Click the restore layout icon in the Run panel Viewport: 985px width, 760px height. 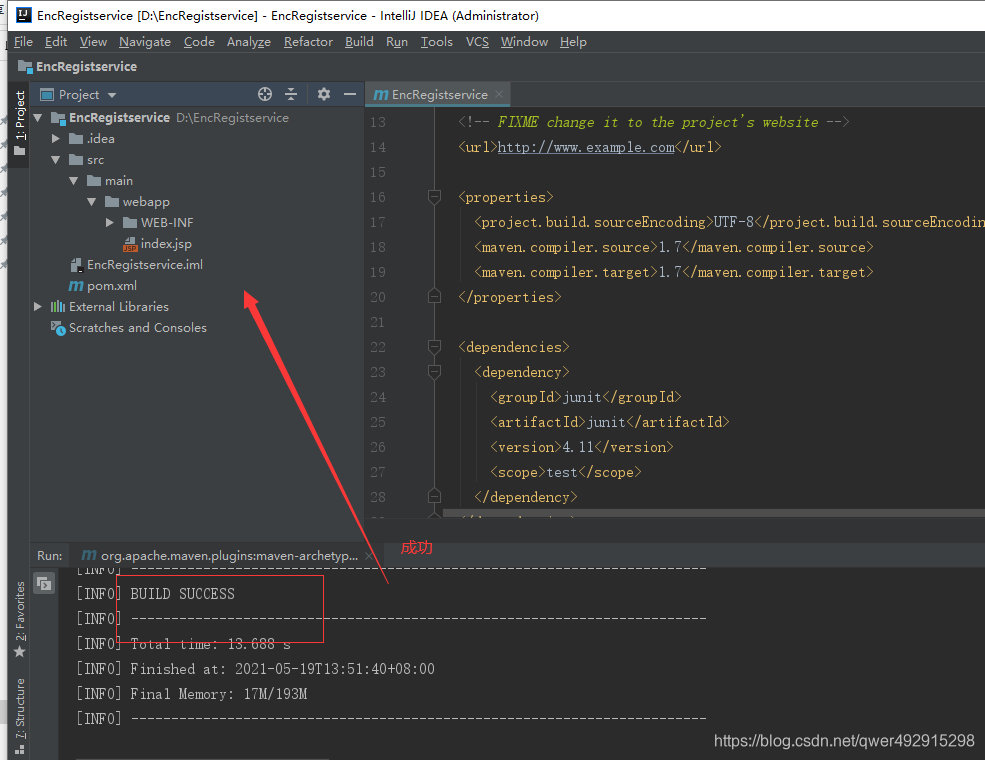click(44, 584)
